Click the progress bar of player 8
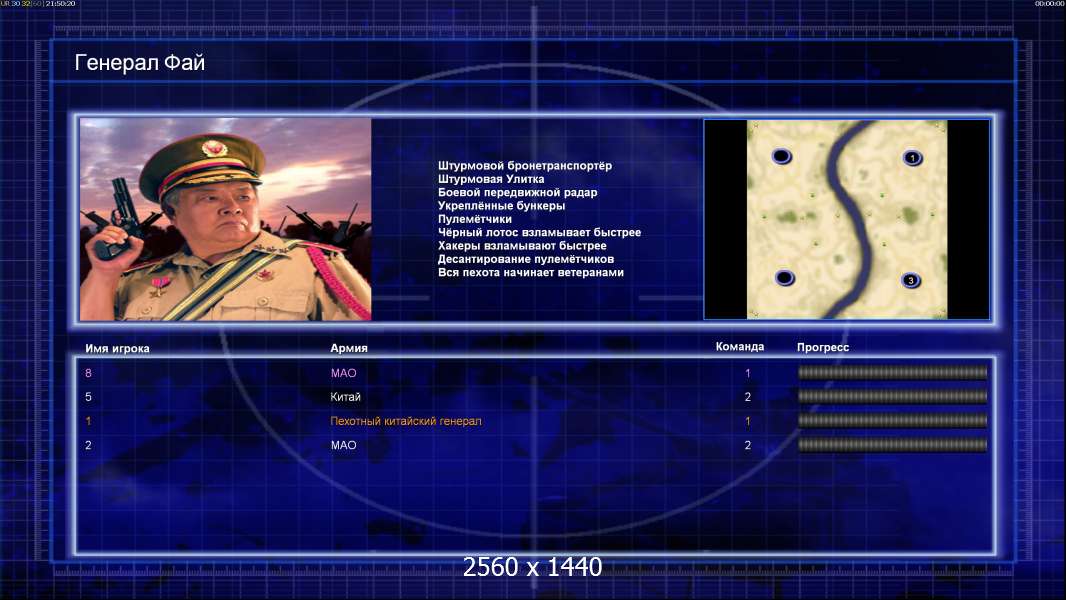This screenshot has width=1066, height=600. click(x=892, y=372)
